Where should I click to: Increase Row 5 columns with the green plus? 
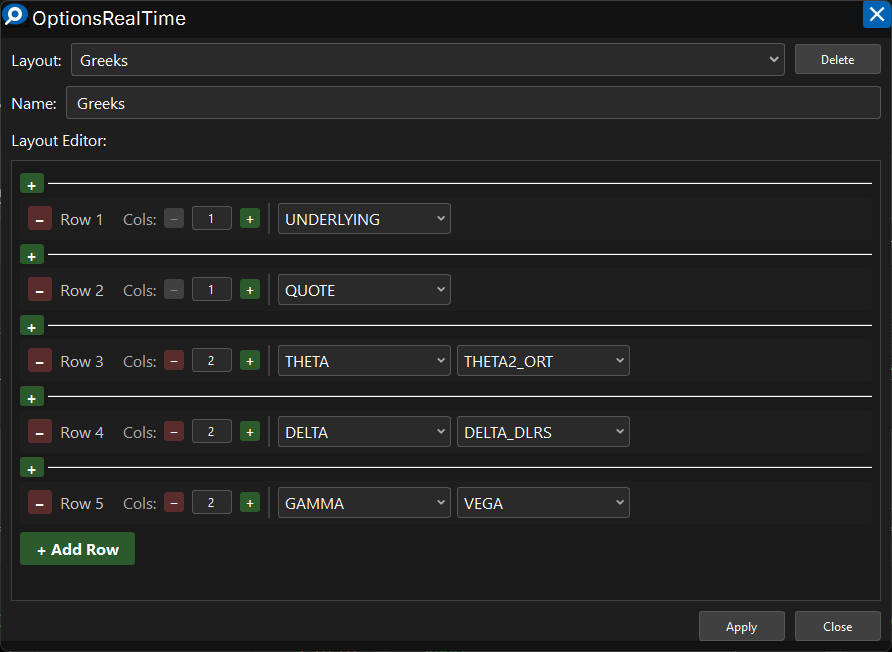pos(250,503)
